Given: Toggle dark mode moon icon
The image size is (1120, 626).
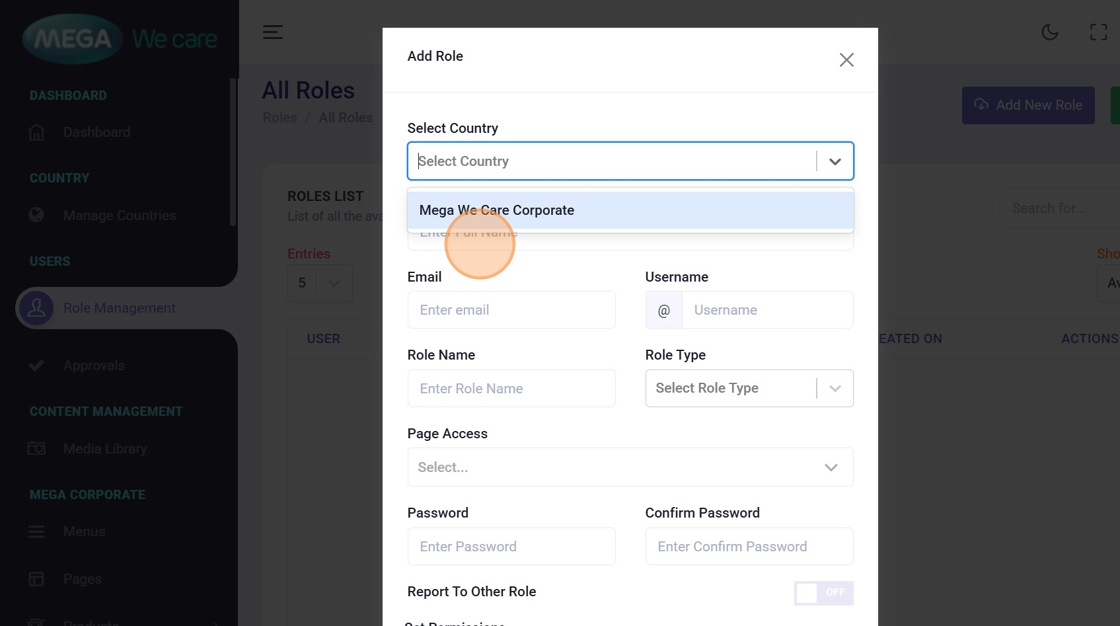Looking at the screenshot, I should pos(1050,32).
